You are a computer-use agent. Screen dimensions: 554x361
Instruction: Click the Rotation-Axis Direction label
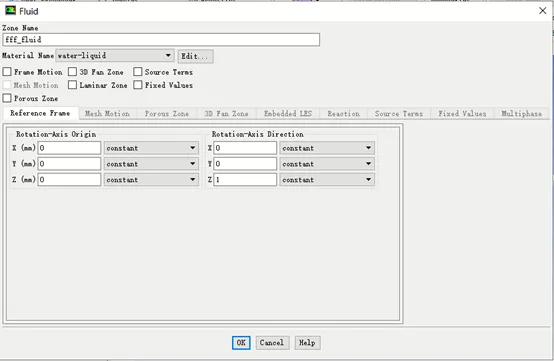click(258, 134)
